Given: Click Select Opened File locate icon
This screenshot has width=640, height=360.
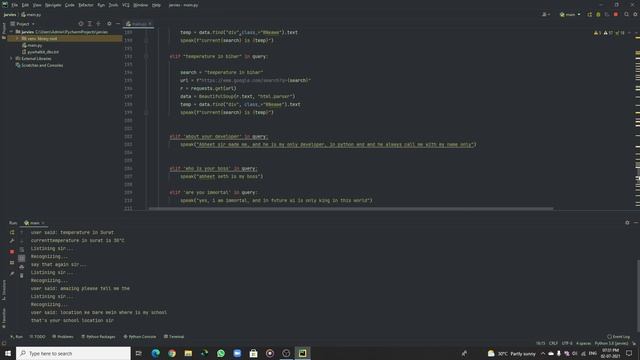Looking at the screenshot, I should 80,24.
